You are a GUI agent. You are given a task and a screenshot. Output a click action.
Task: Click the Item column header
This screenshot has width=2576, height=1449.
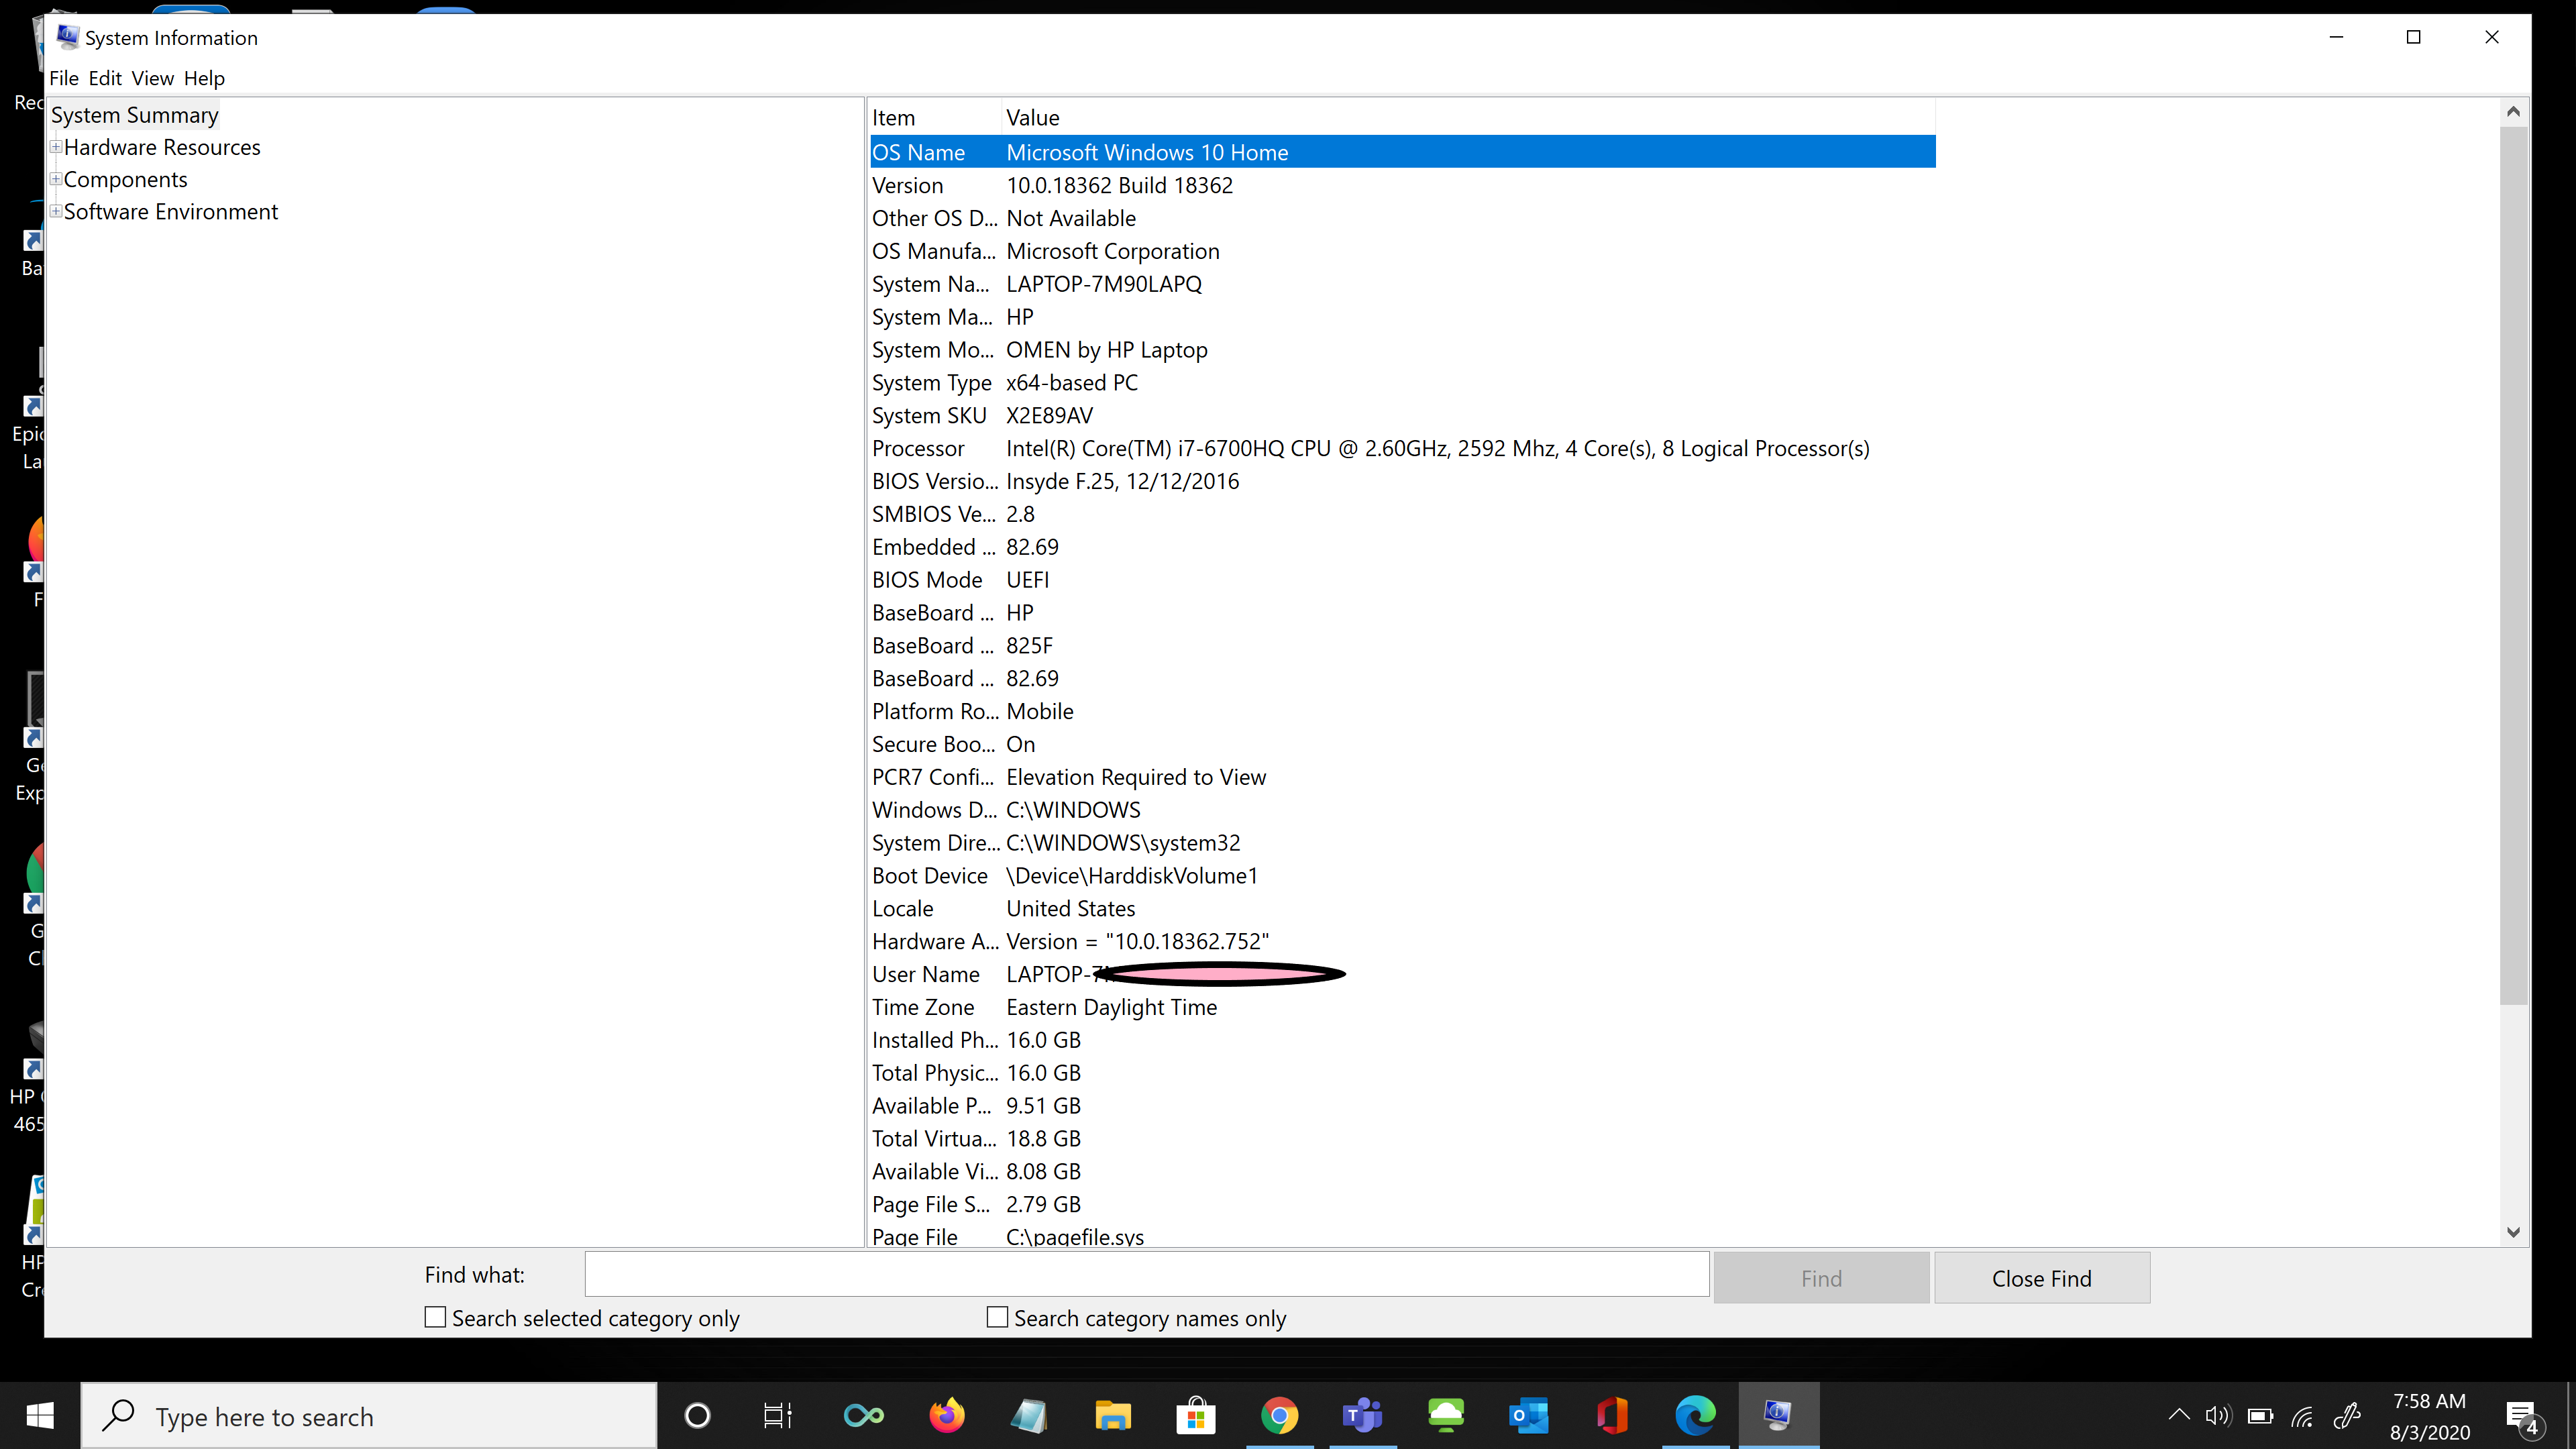[x=934, y=117]
